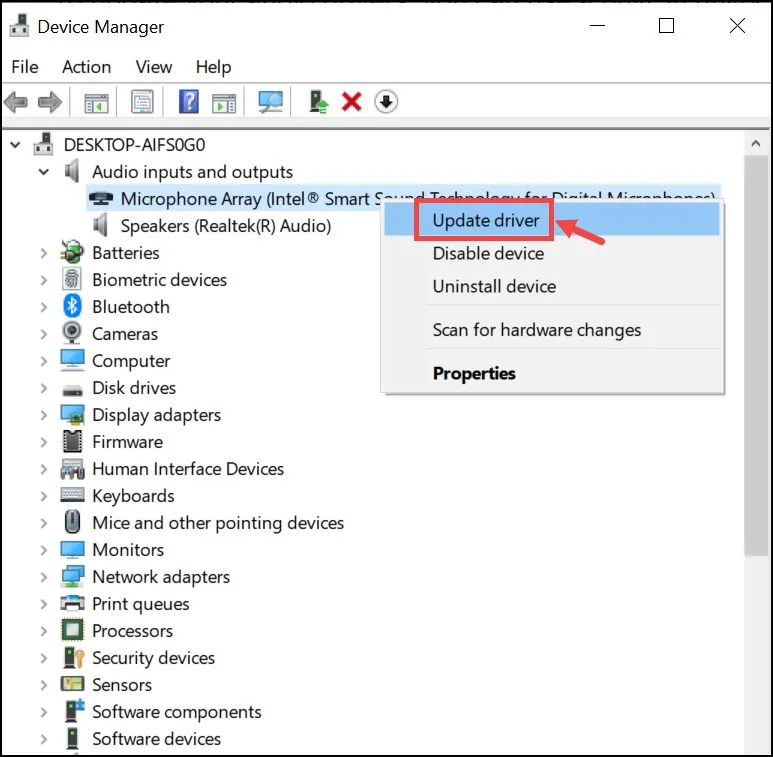Expand the Monitors chevron
The image size is (773, 757).
click(44, 550)
